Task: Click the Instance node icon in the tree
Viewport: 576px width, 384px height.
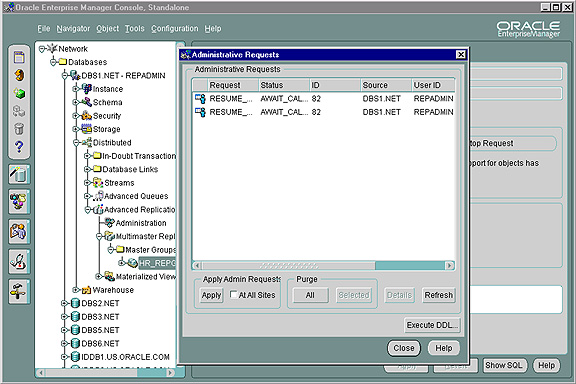Action: click(87, 89)
